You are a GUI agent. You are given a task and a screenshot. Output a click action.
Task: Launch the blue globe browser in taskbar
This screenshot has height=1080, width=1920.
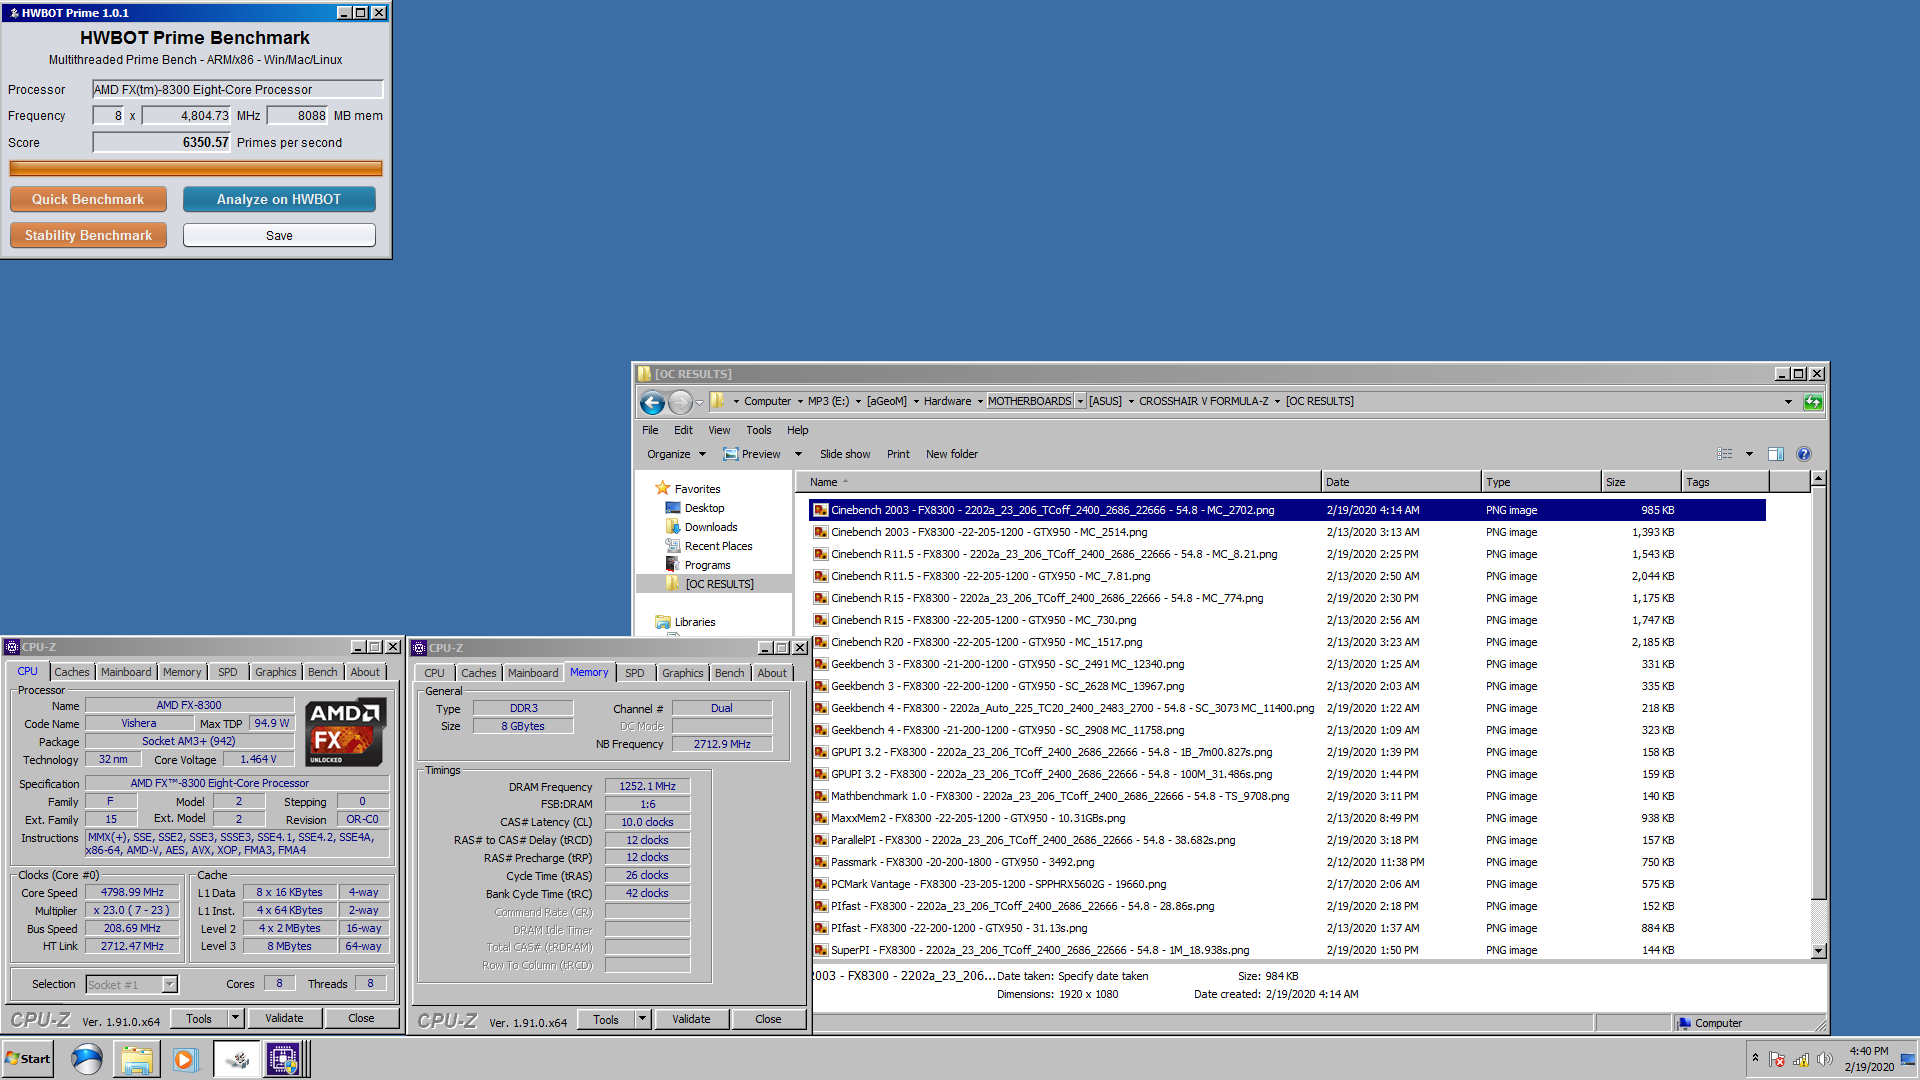[x=87, y=1059]
